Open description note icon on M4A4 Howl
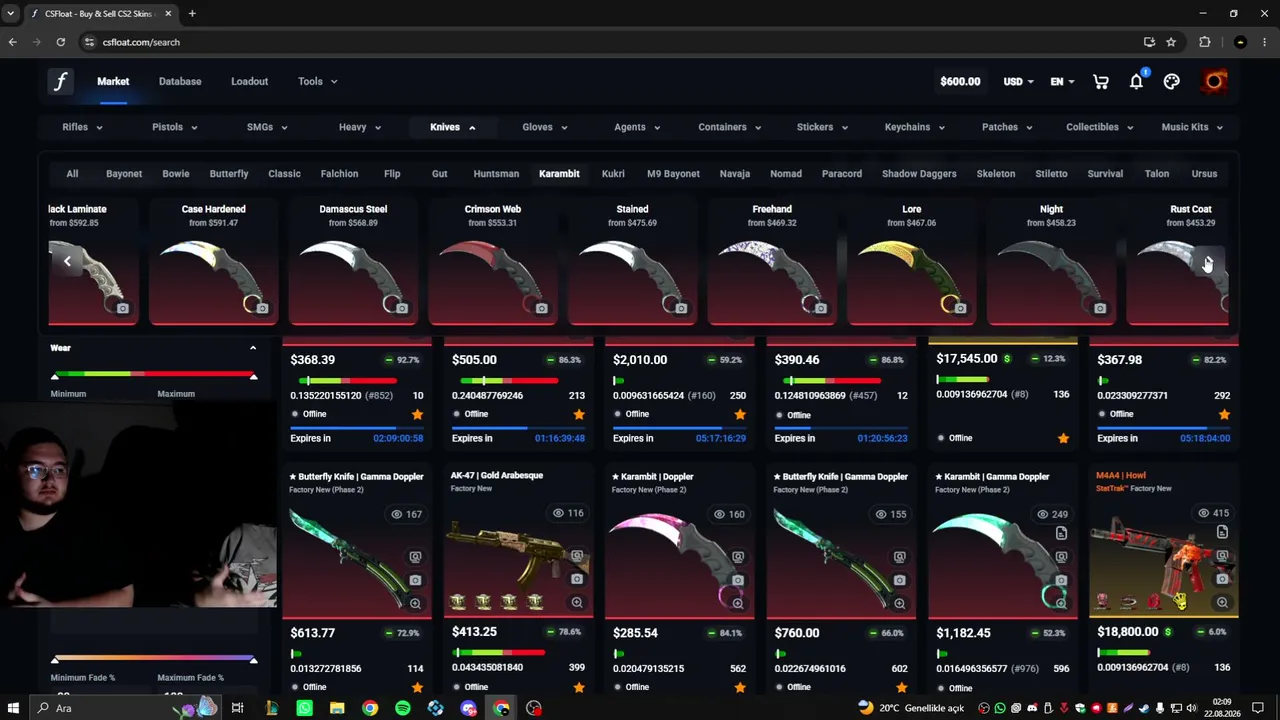The image size is (1280, 720). click(x=1222, y=532)
